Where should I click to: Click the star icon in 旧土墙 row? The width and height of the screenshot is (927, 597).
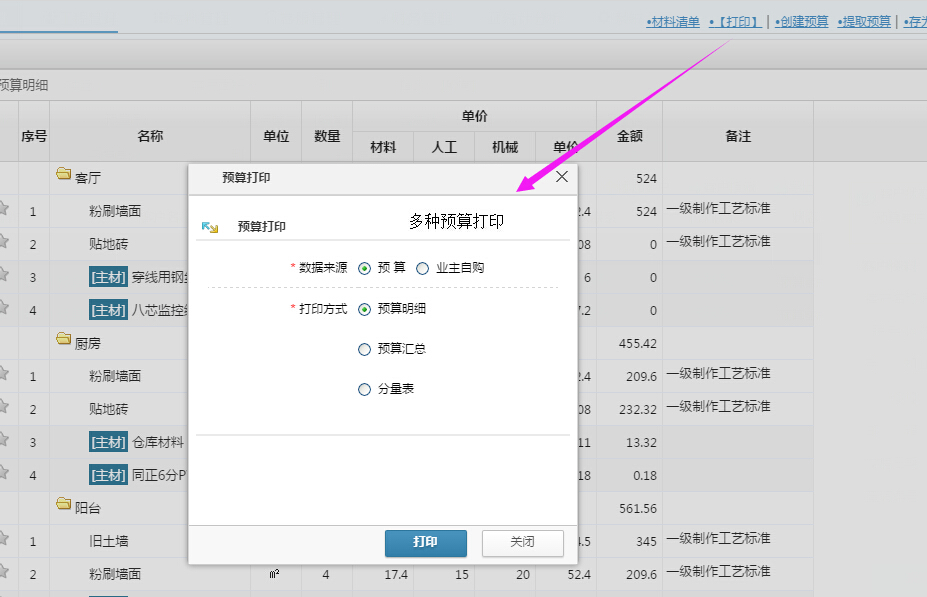3,540
